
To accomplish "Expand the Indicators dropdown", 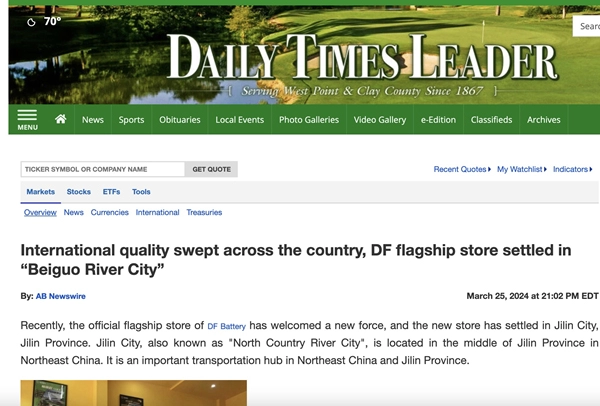I will [572, 170].
